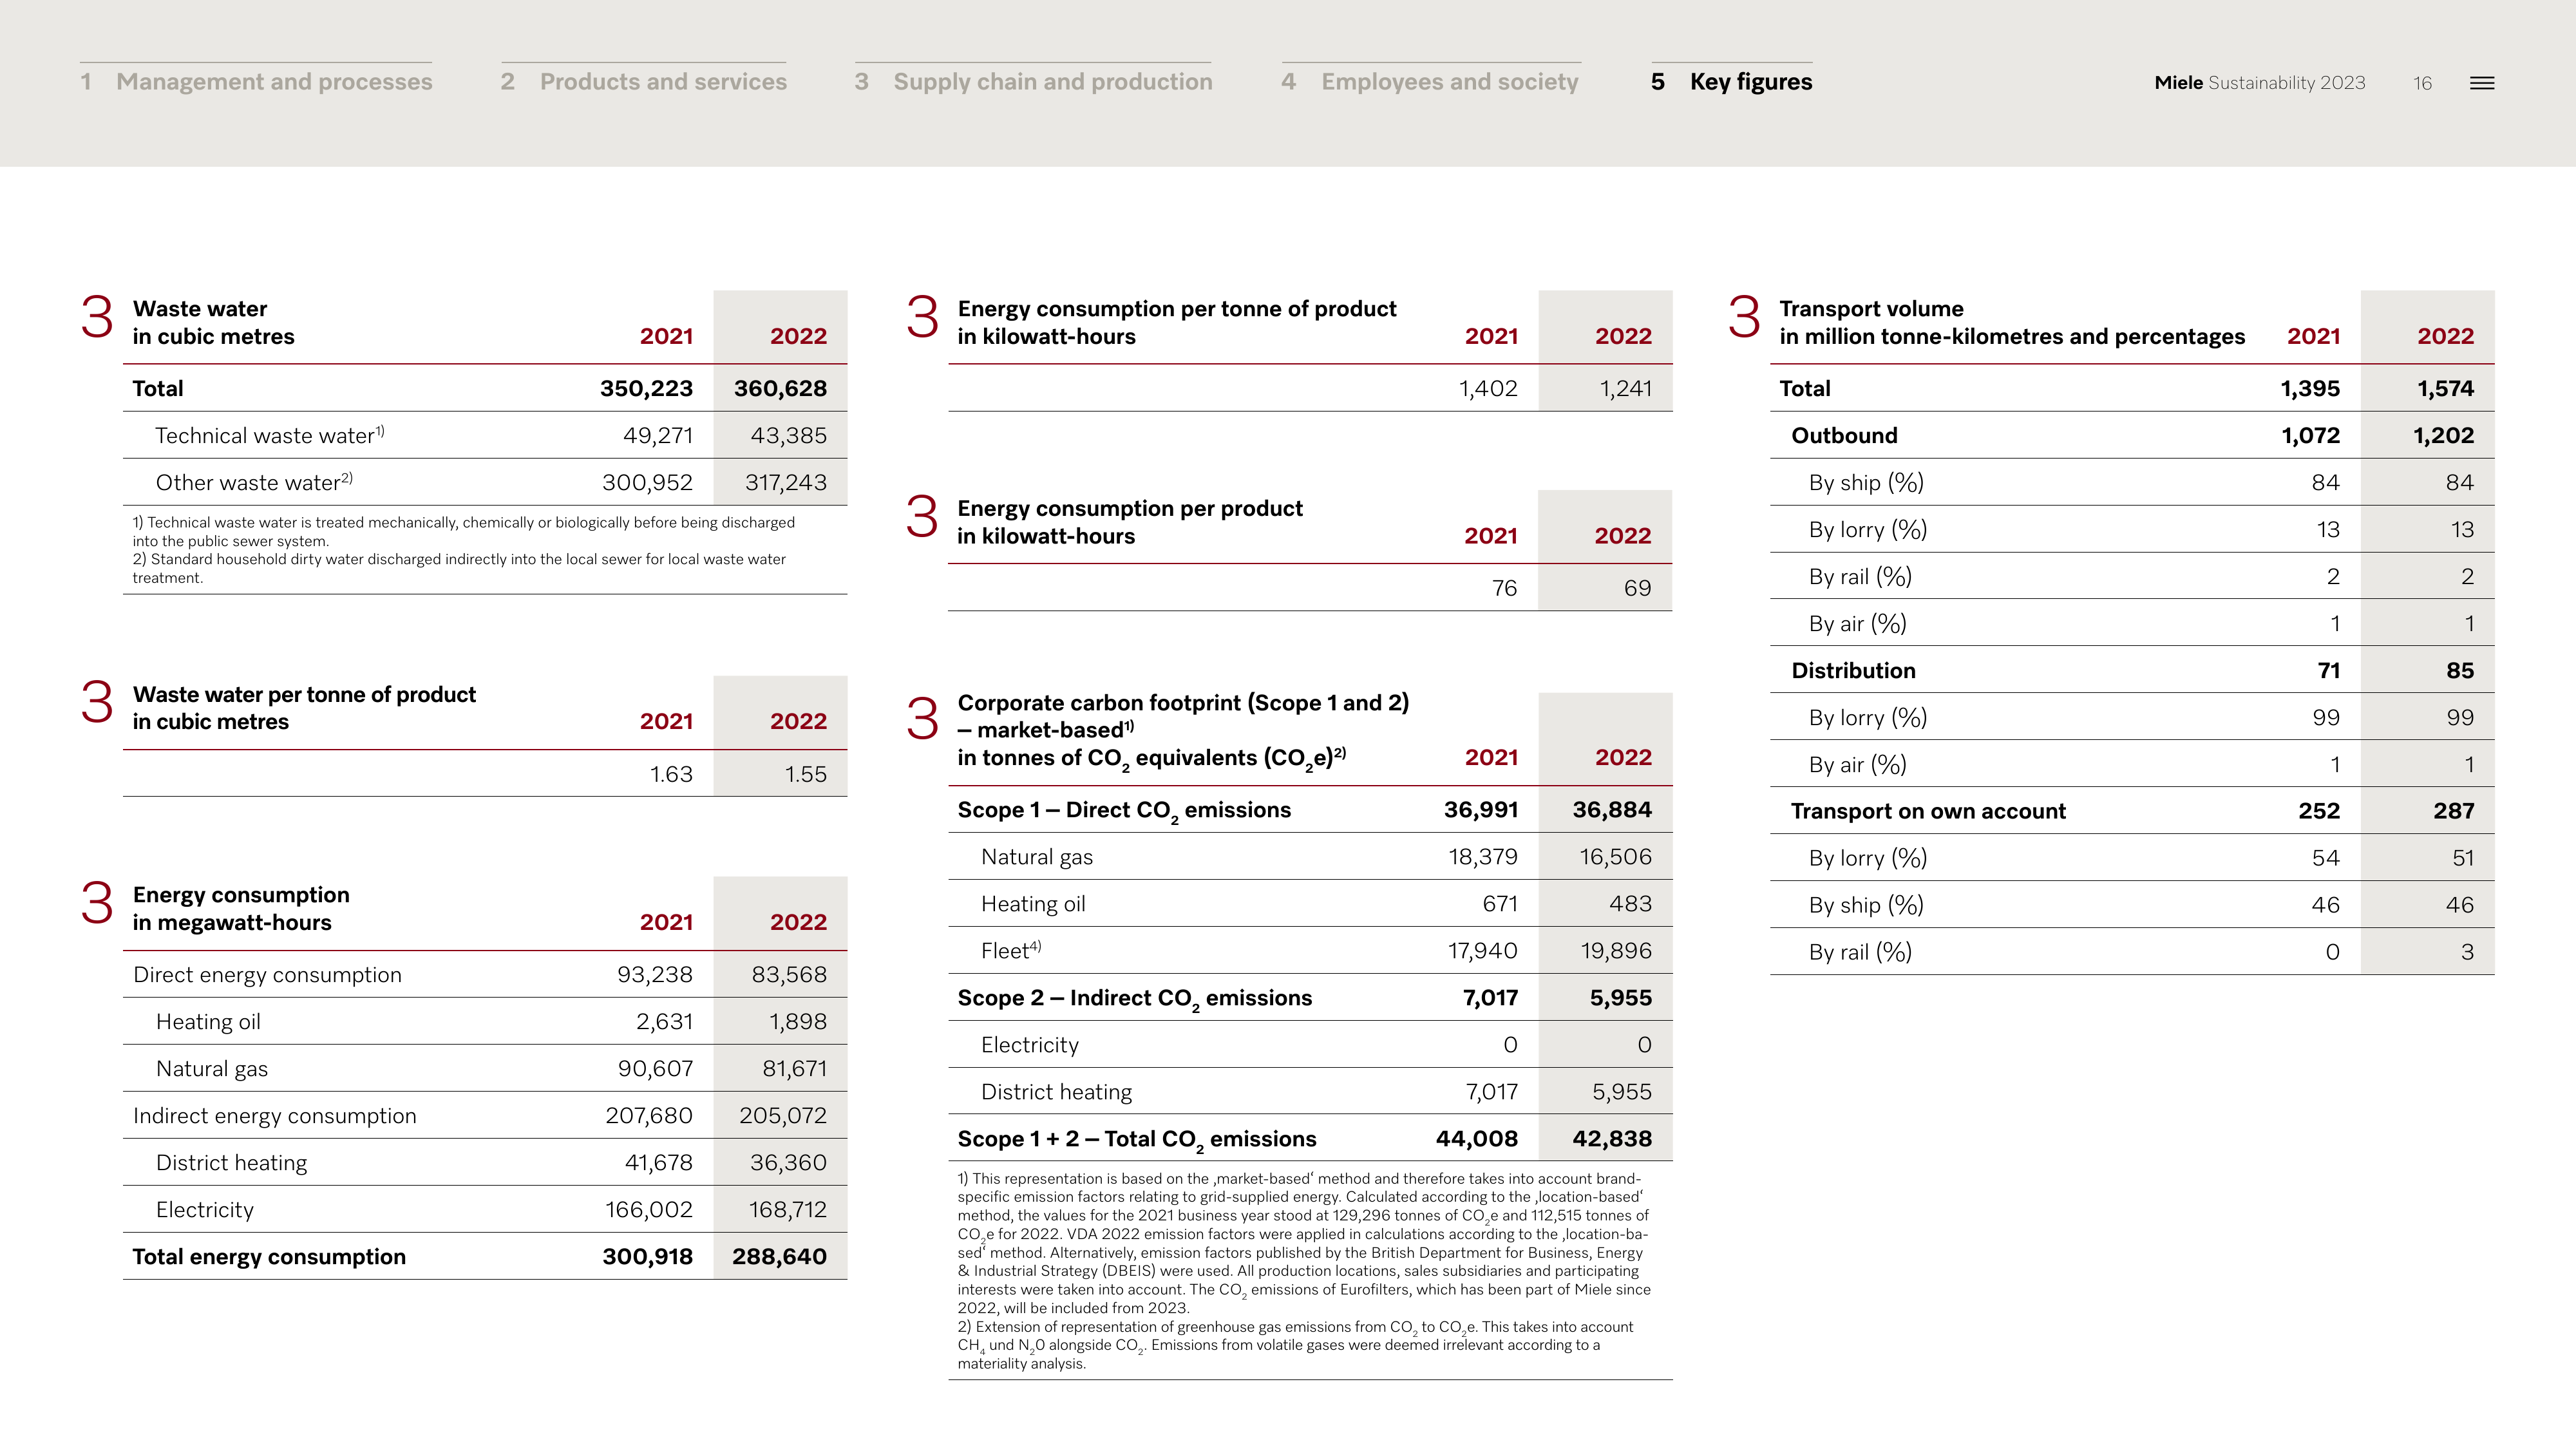Screen dimensions: 2576x1449
Task: Select transport total value 1,574
Action: point(2446,388)
